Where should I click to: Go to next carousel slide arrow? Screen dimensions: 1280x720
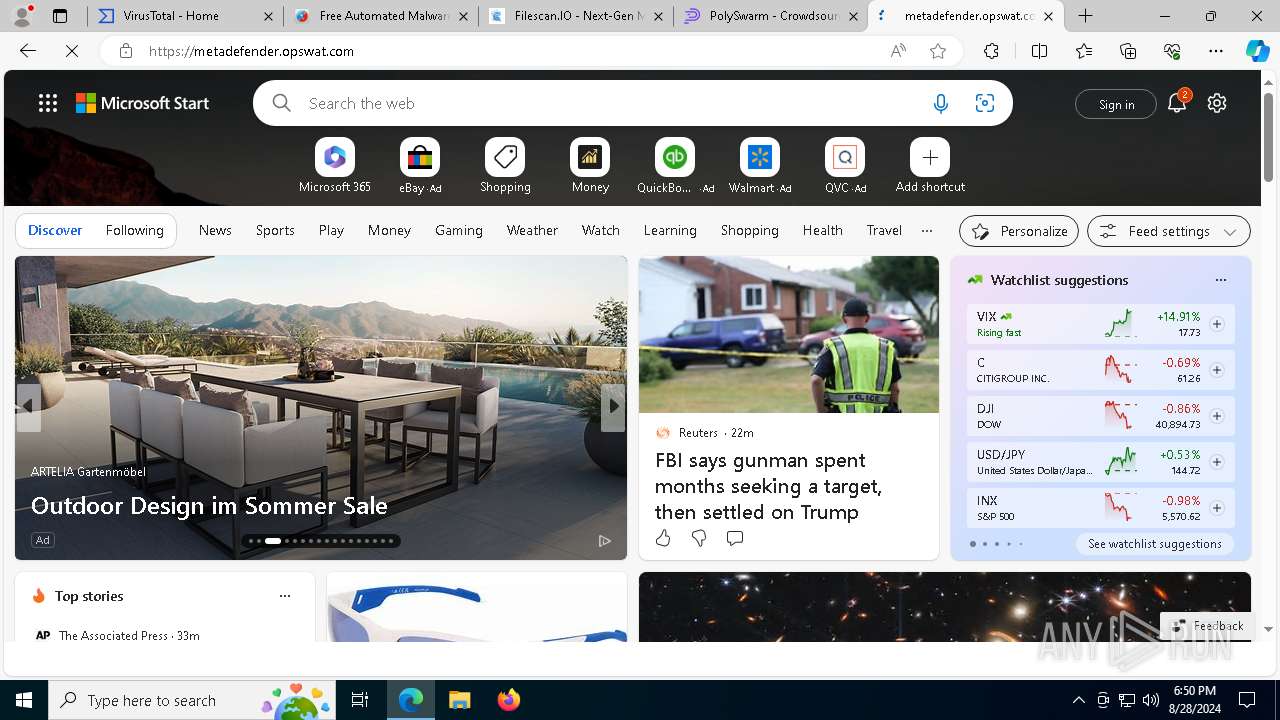pos(613,406)
